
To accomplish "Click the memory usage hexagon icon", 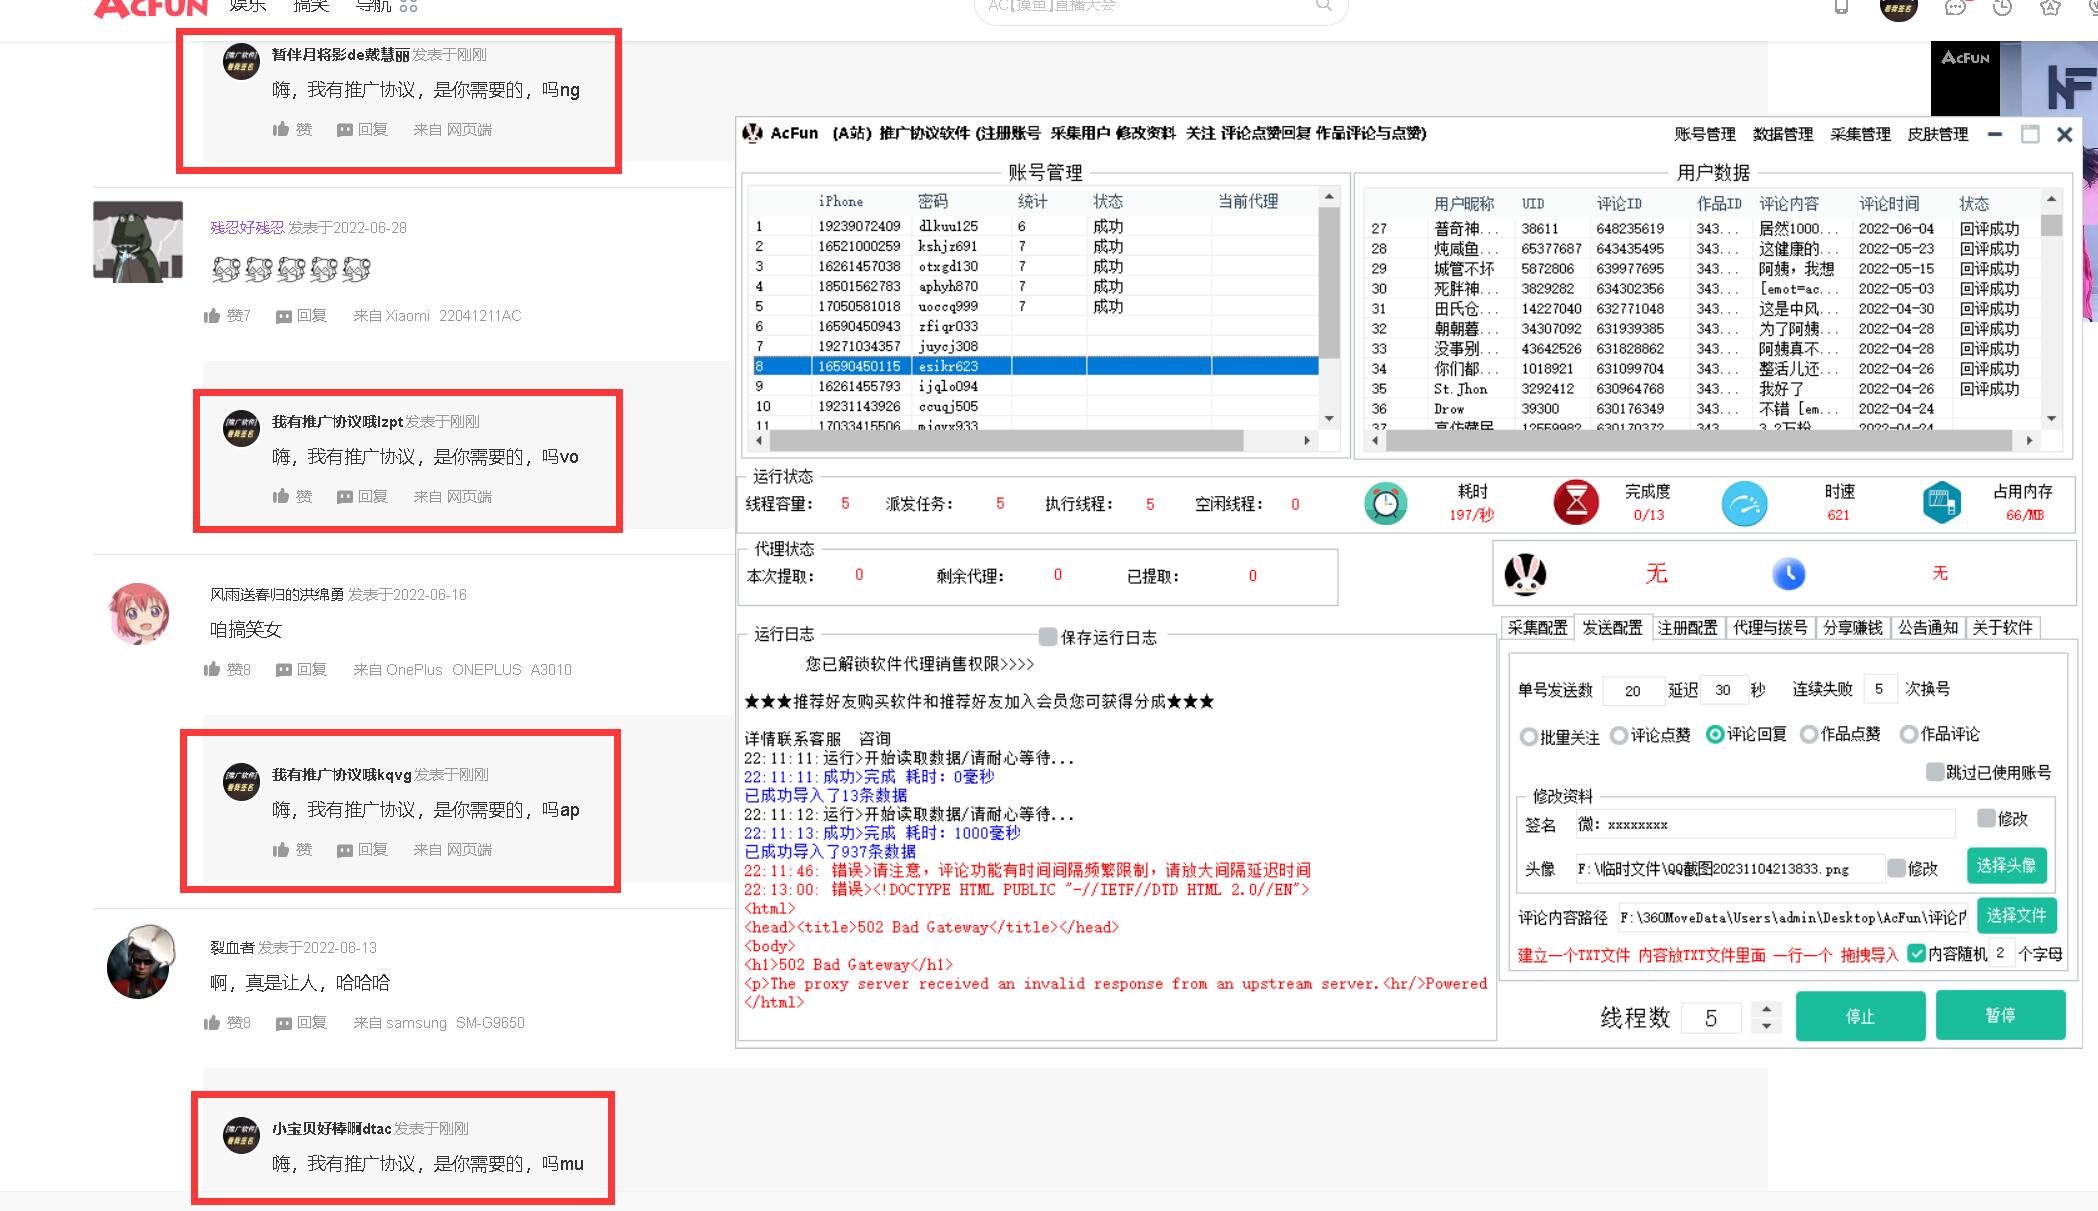I will (1941, 503).
